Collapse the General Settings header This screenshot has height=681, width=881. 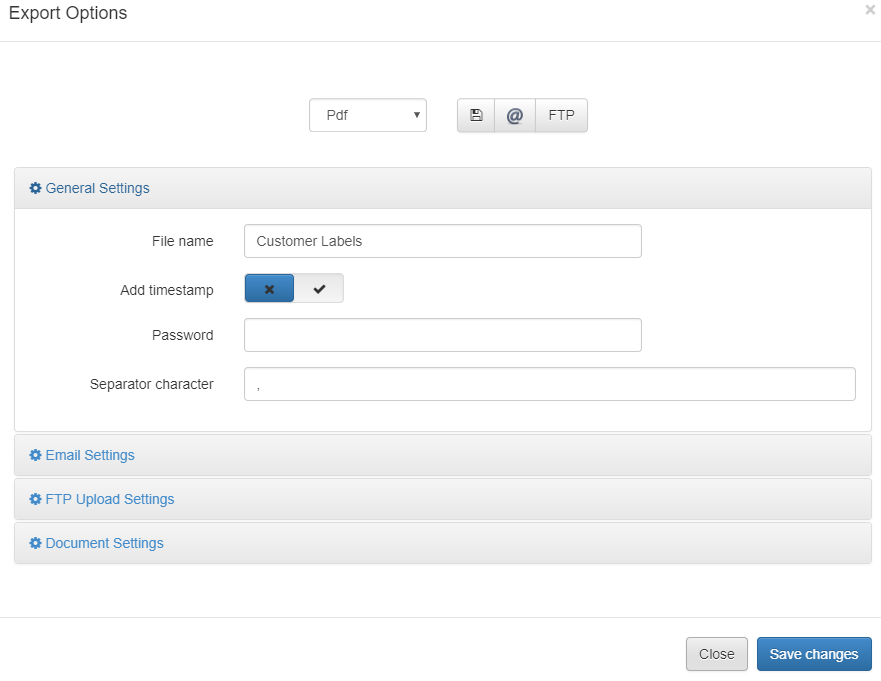[97, 188]
